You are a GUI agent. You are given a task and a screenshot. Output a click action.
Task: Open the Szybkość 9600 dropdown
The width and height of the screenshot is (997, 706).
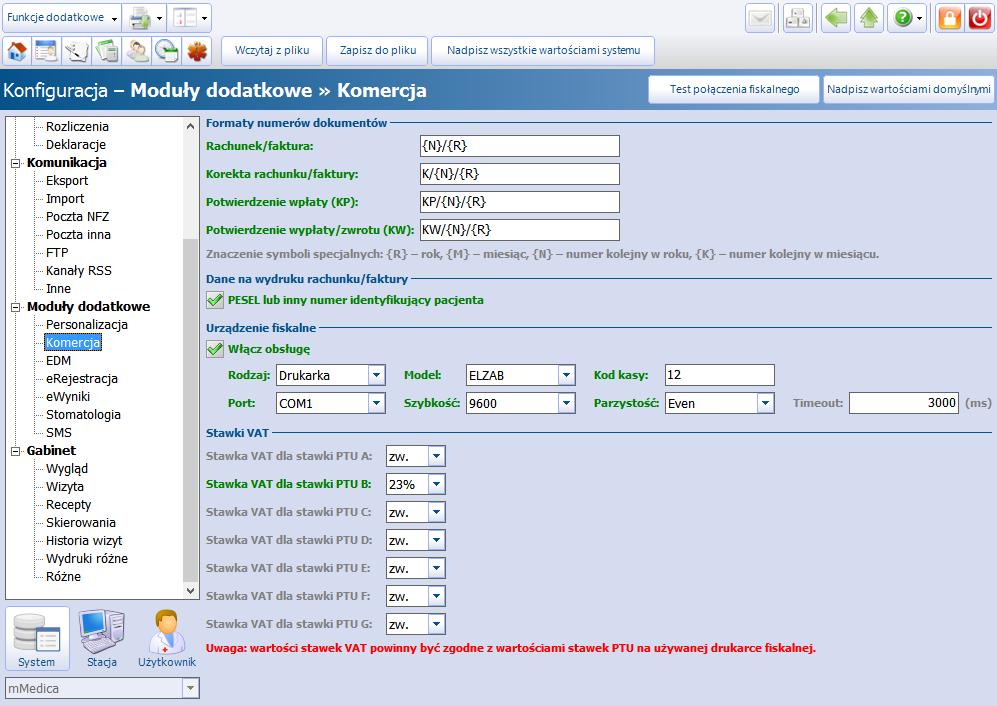567,403
